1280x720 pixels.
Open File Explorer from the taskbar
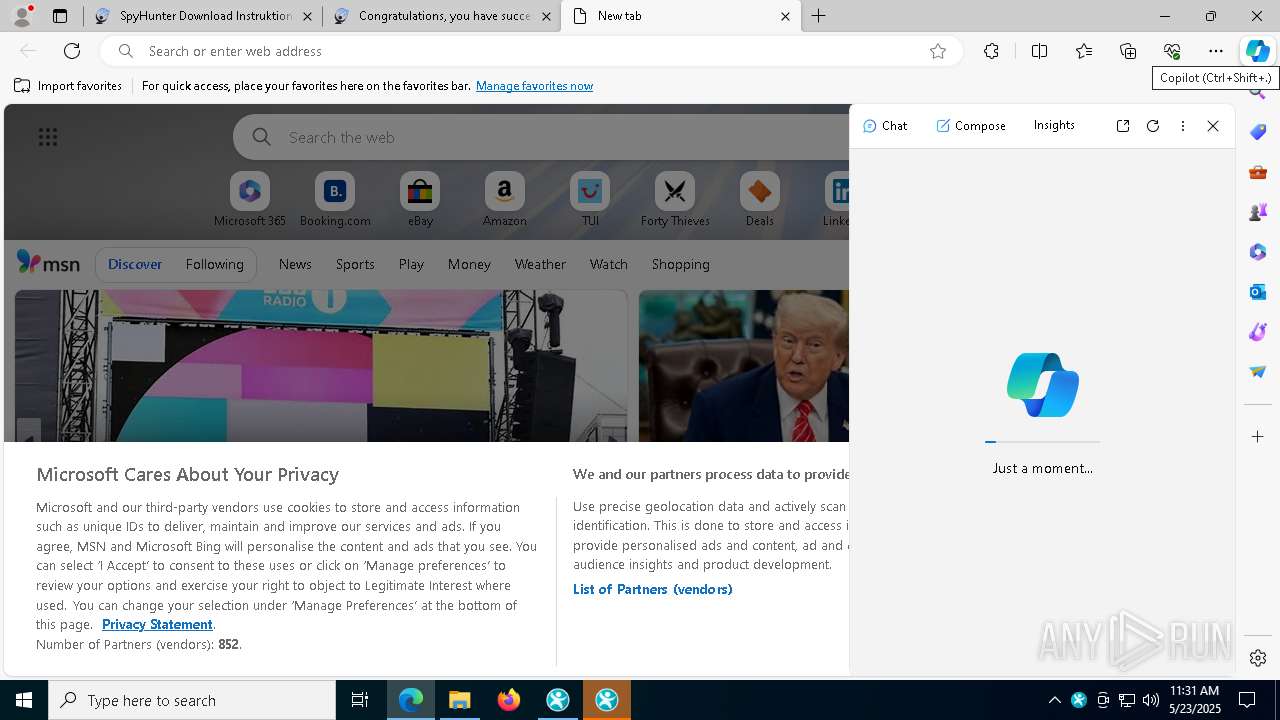click(x=460, y=700)
